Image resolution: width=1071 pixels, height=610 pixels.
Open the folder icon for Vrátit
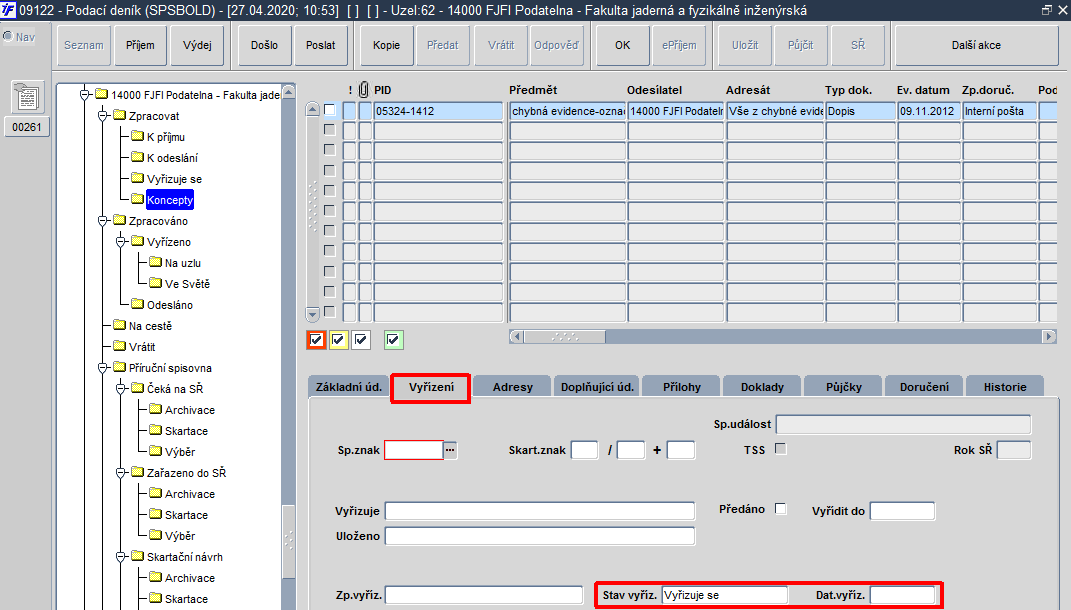coord(120,346)
